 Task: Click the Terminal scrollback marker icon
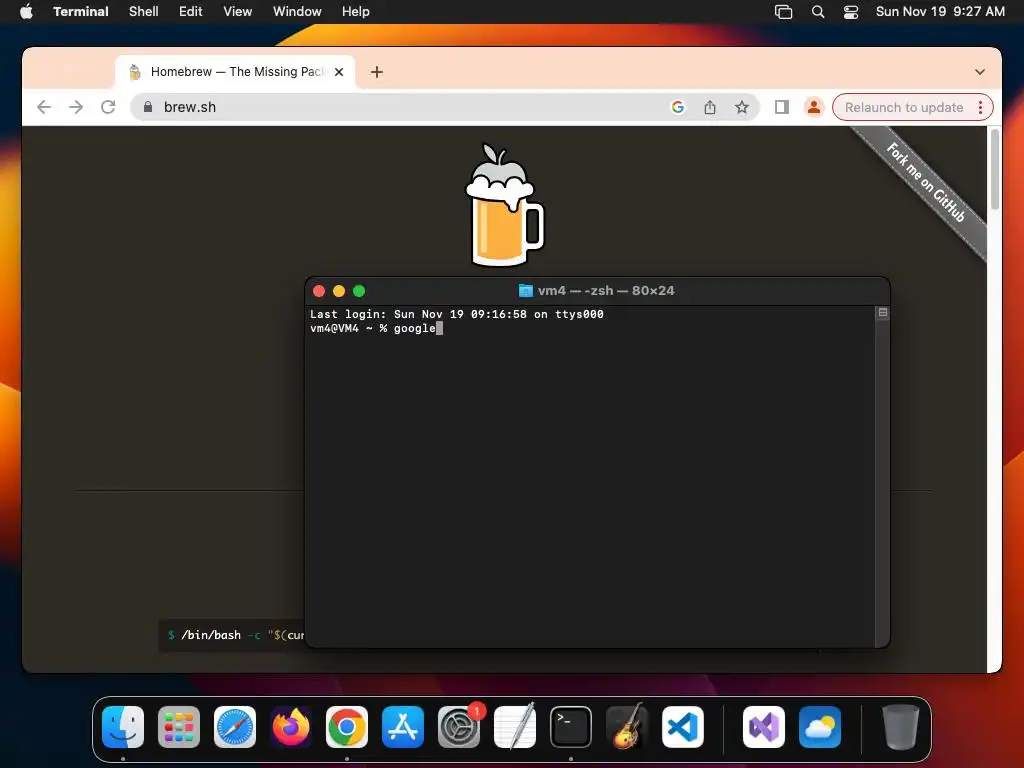pos(882,313)
